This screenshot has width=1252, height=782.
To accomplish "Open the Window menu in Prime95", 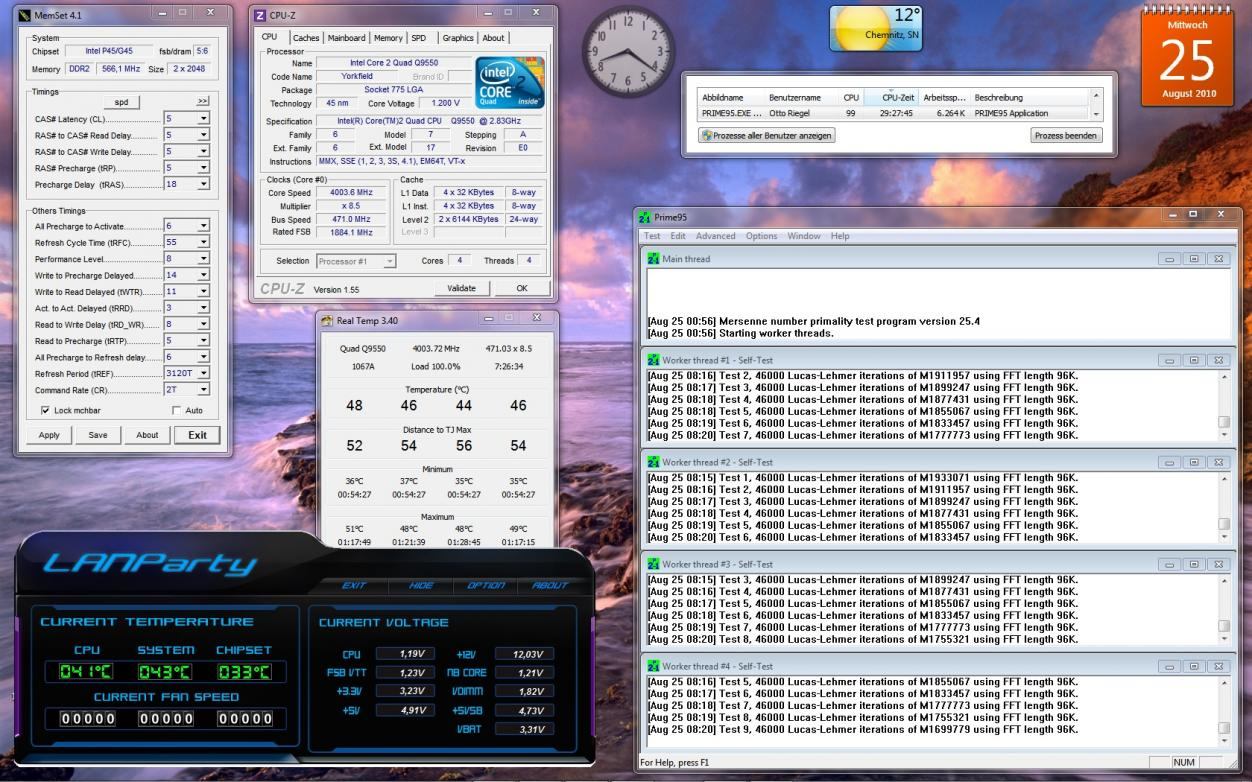I will tap(804, 236).
